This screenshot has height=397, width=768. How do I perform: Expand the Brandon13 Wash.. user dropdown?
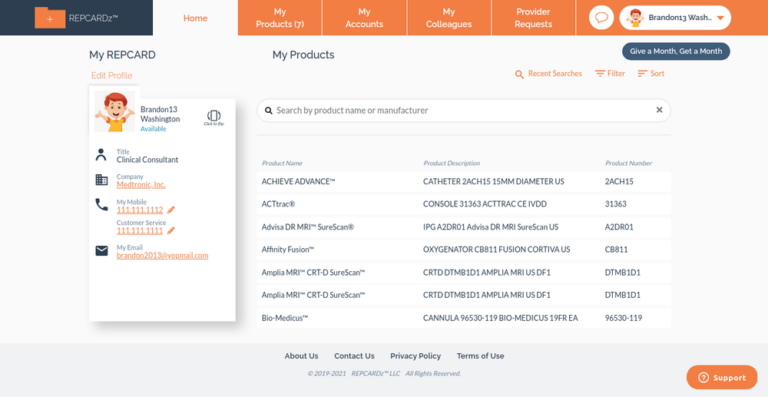675,18
